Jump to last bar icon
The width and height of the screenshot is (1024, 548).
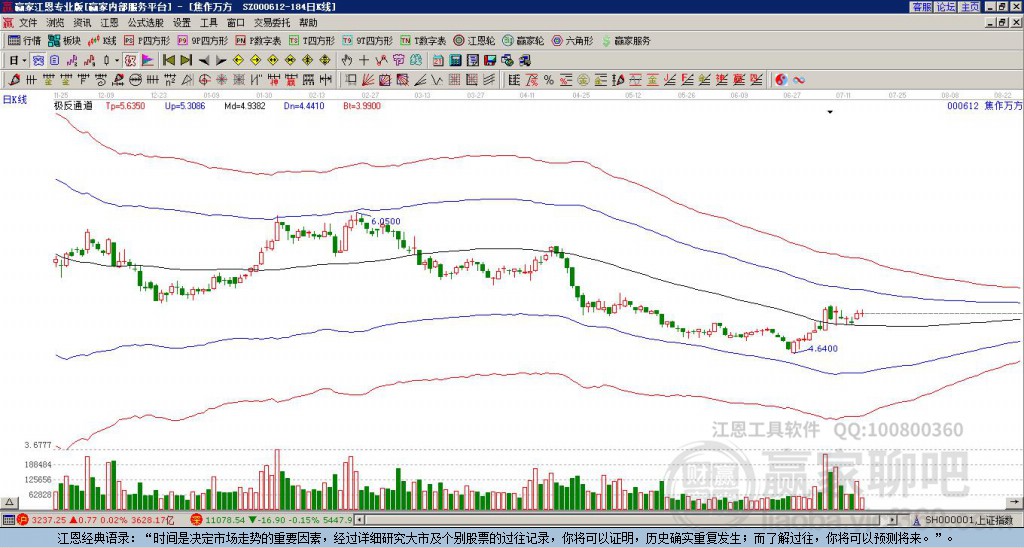coord(186,61)
